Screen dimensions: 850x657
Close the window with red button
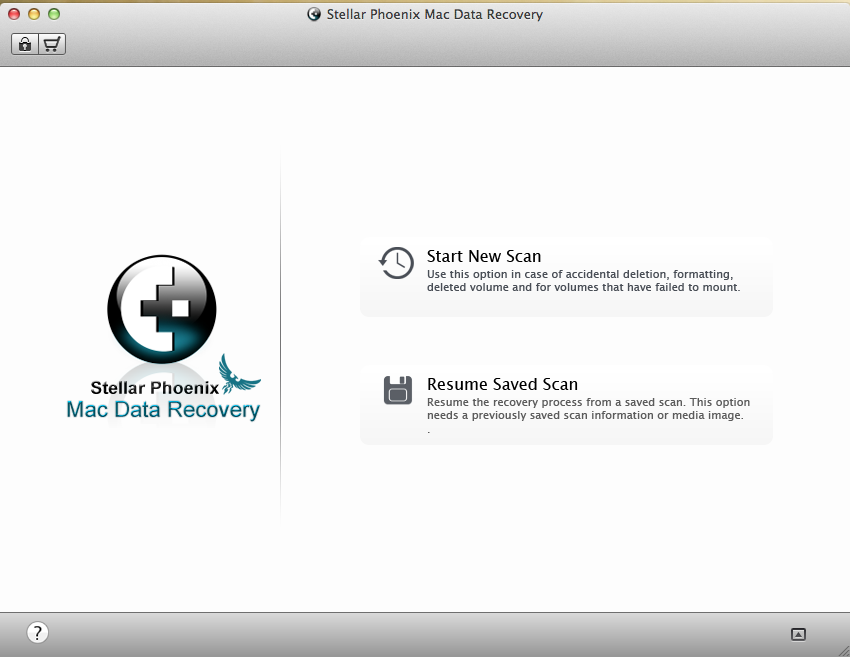(14, 14)
